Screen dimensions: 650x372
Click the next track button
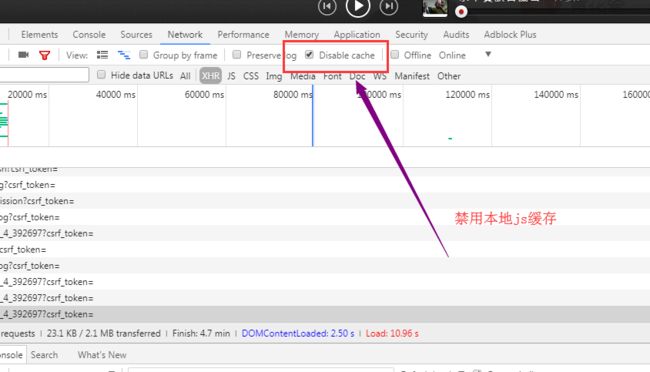pos(388,6)
